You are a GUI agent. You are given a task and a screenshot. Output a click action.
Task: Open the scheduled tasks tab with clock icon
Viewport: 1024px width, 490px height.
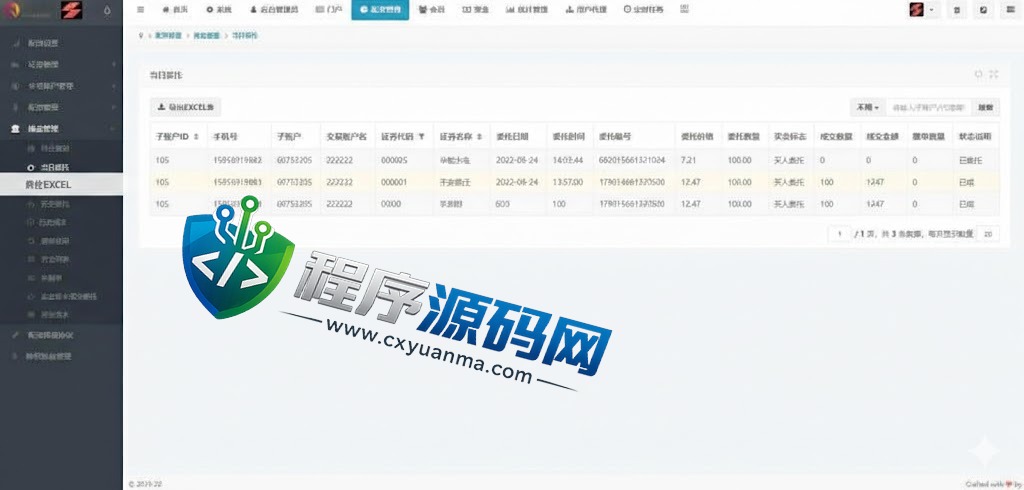643,10
